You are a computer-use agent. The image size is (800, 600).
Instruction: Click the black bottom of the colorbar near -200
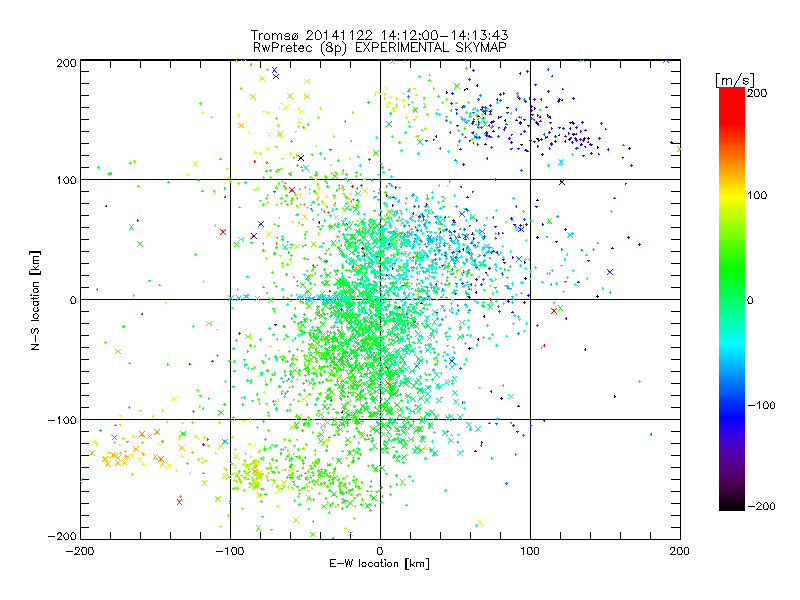click(x=732, y=504)
